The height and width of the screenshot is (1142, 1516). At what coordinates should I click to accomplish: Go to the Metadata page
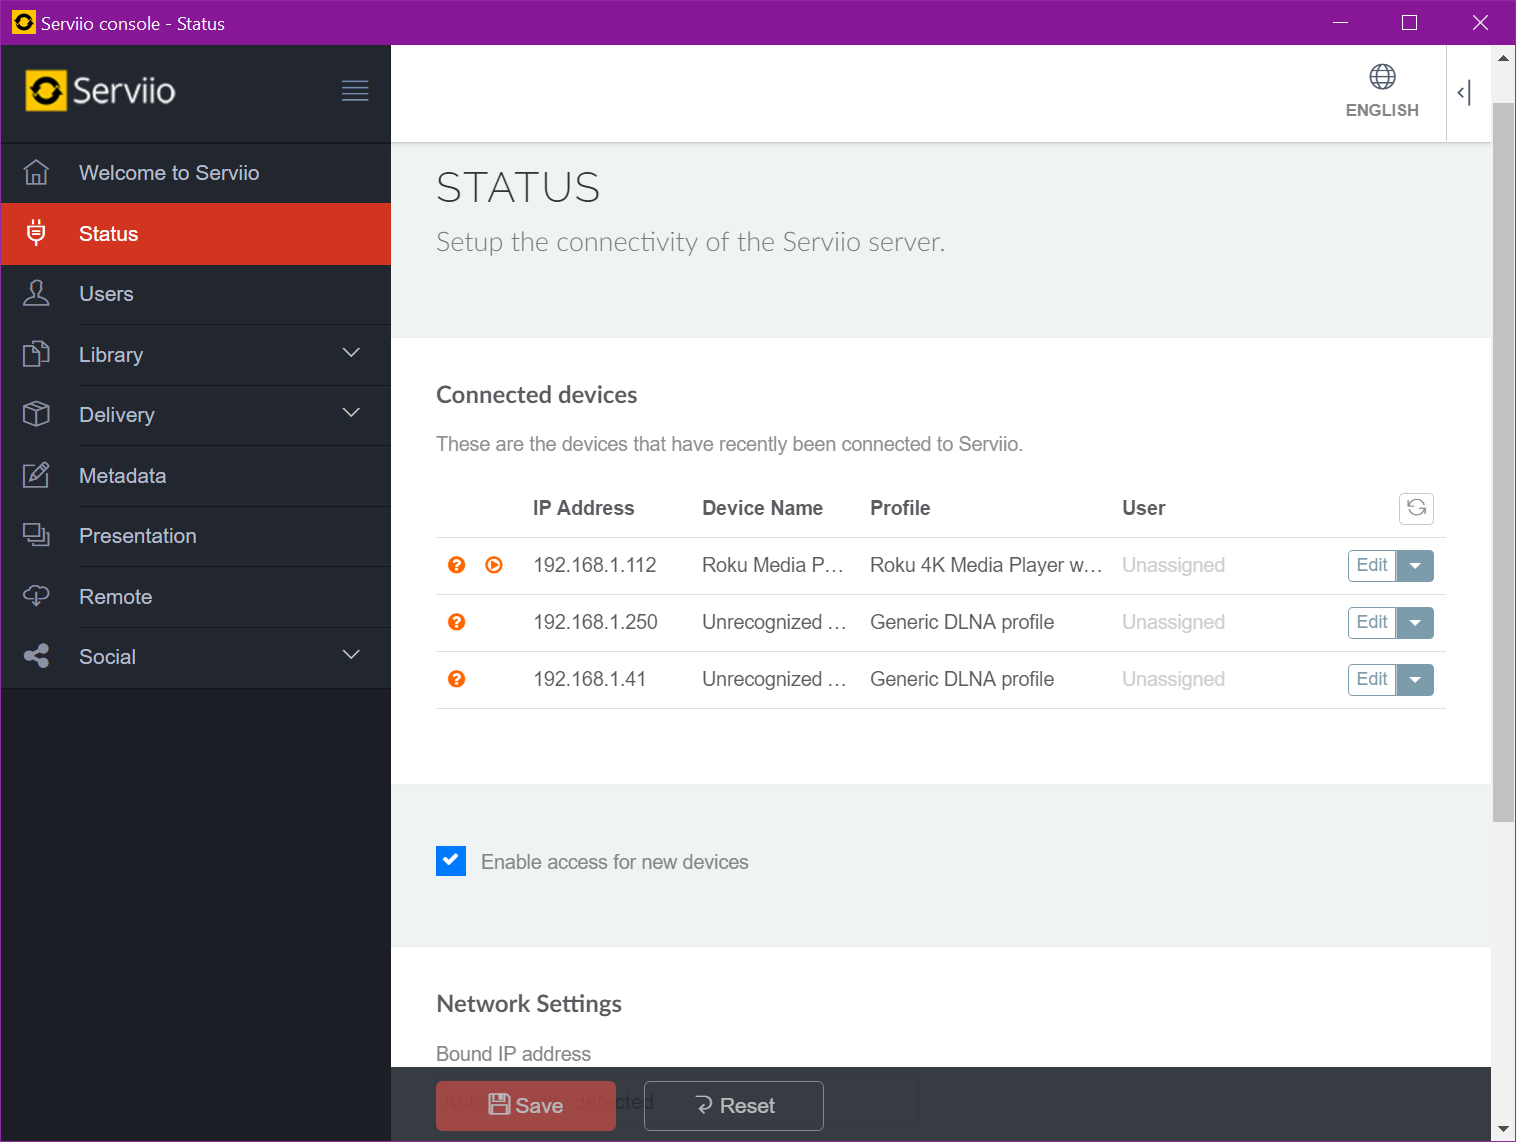(122, 476)
